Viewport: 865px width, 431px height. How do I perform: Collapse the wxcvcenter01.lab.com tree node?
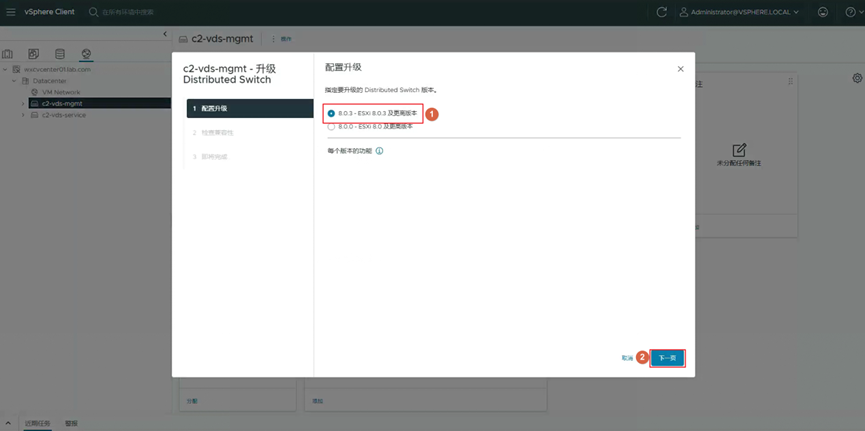[6, 70]
